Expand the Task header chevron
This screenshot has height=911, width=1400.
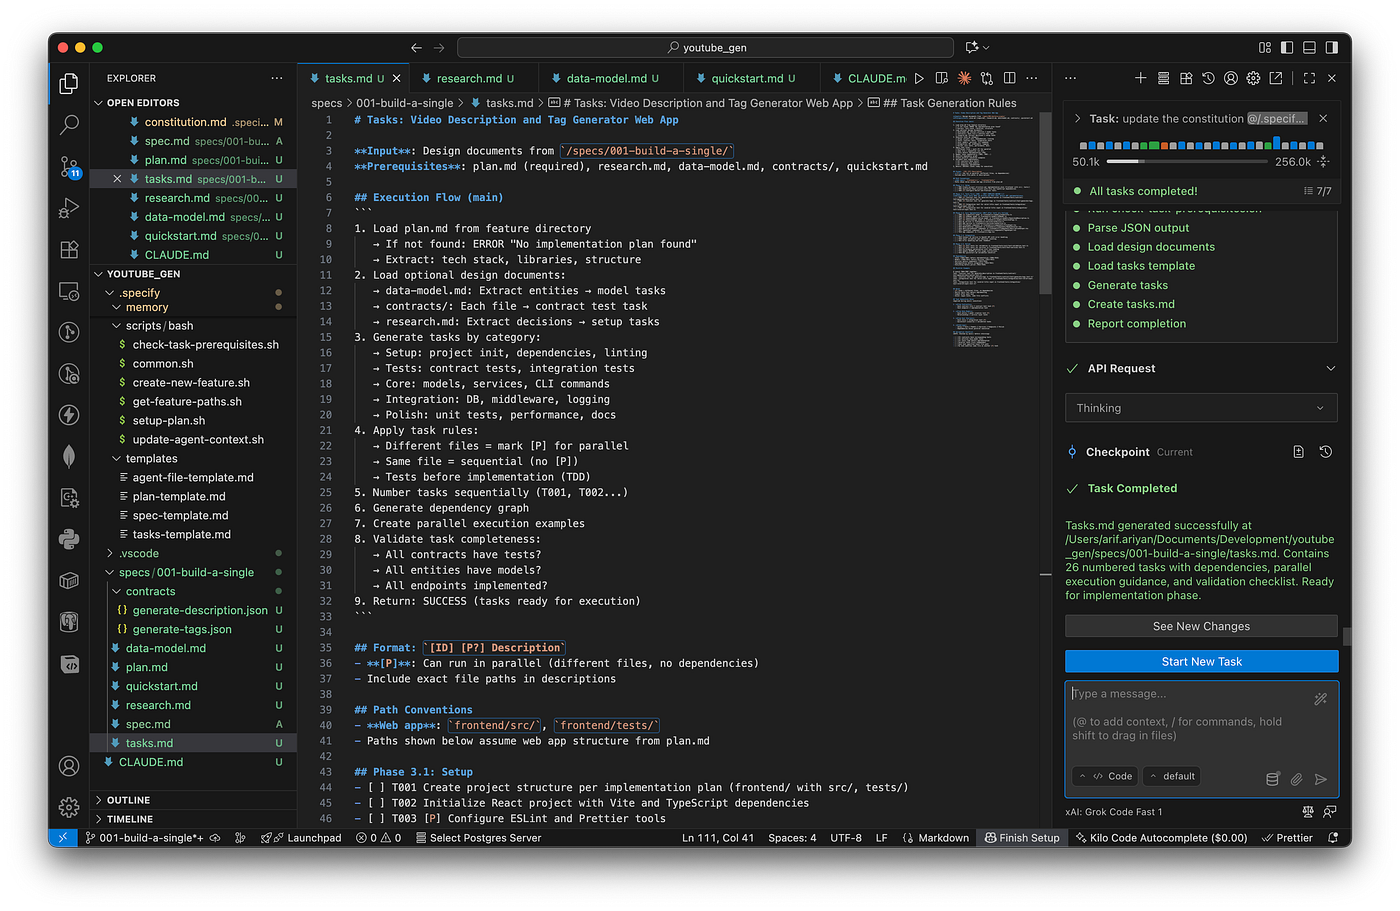click(x=1078, y=118)
